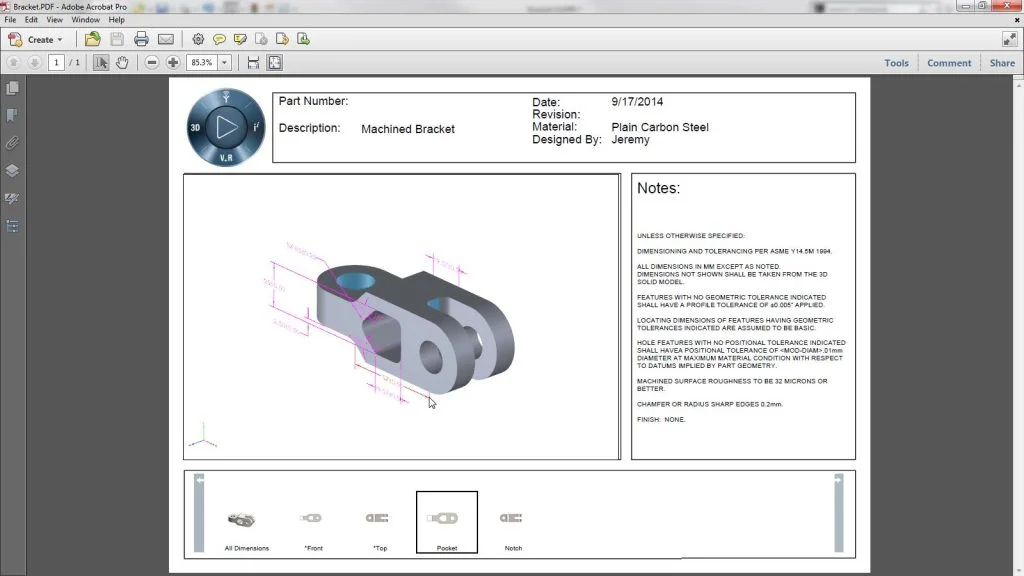Open the Layers panel
This screenshot has width=1024, height=576.
(x=12, y=170)
